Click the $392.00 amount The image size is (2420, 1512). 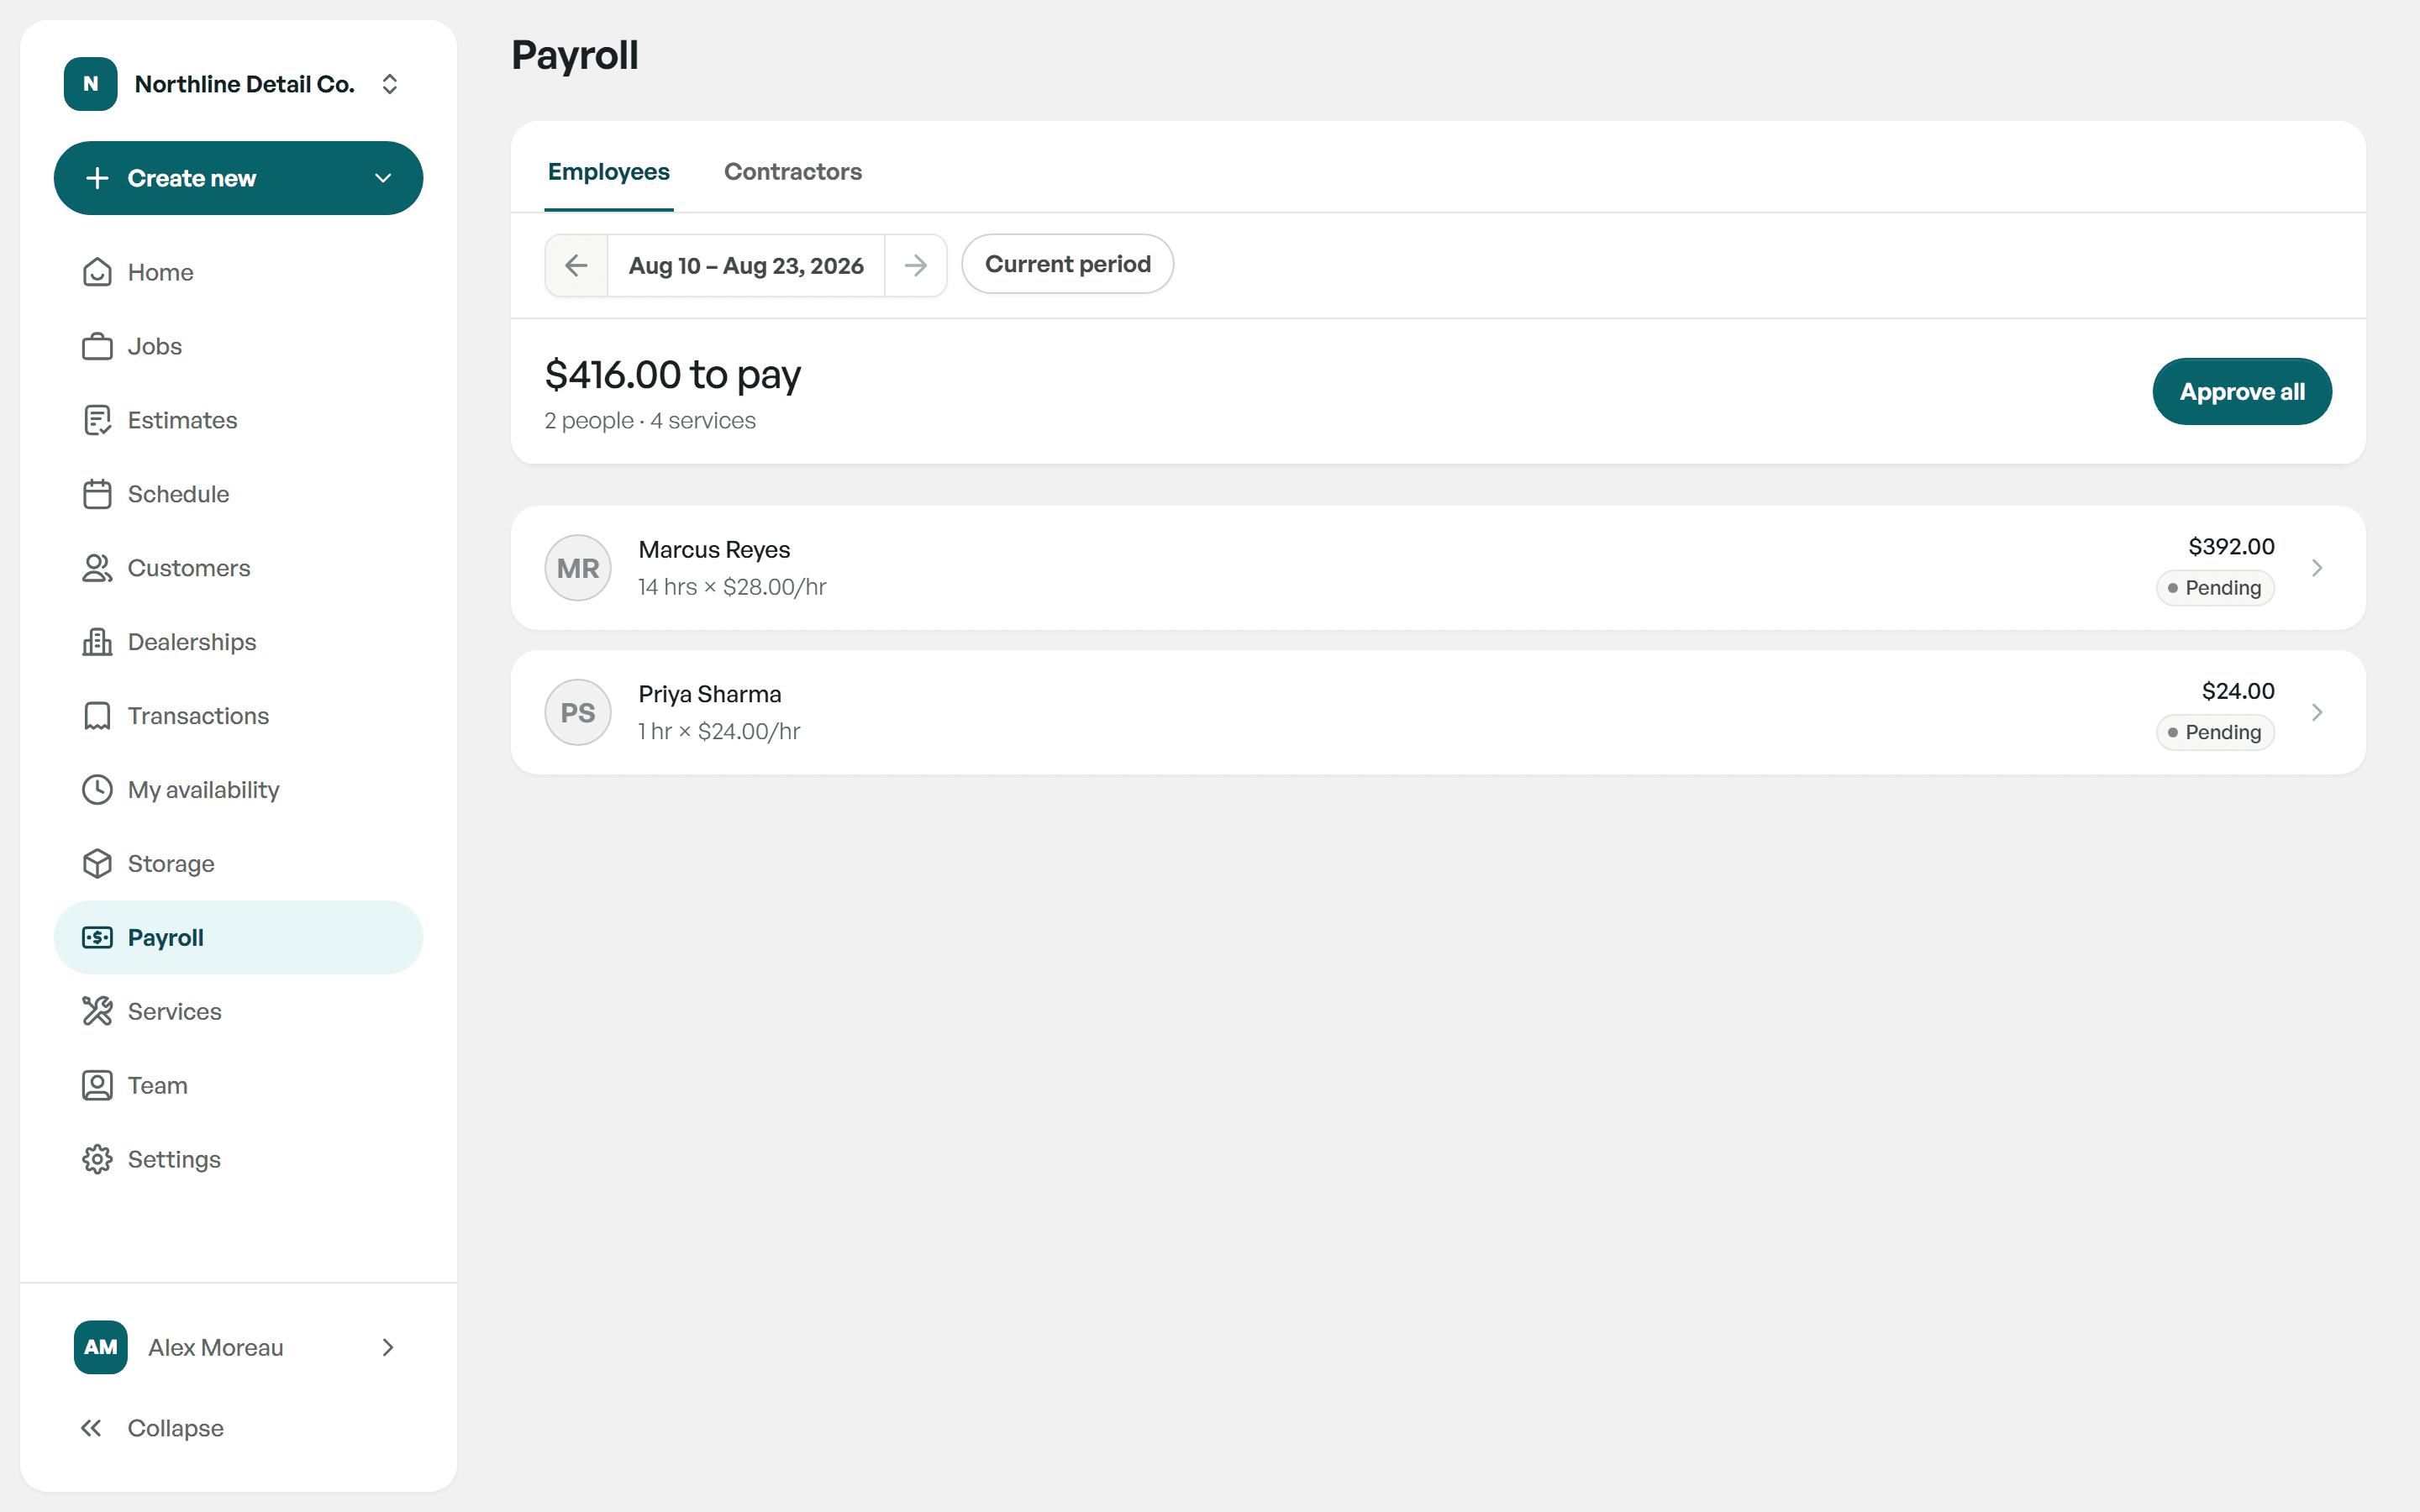coord(2231,546)
